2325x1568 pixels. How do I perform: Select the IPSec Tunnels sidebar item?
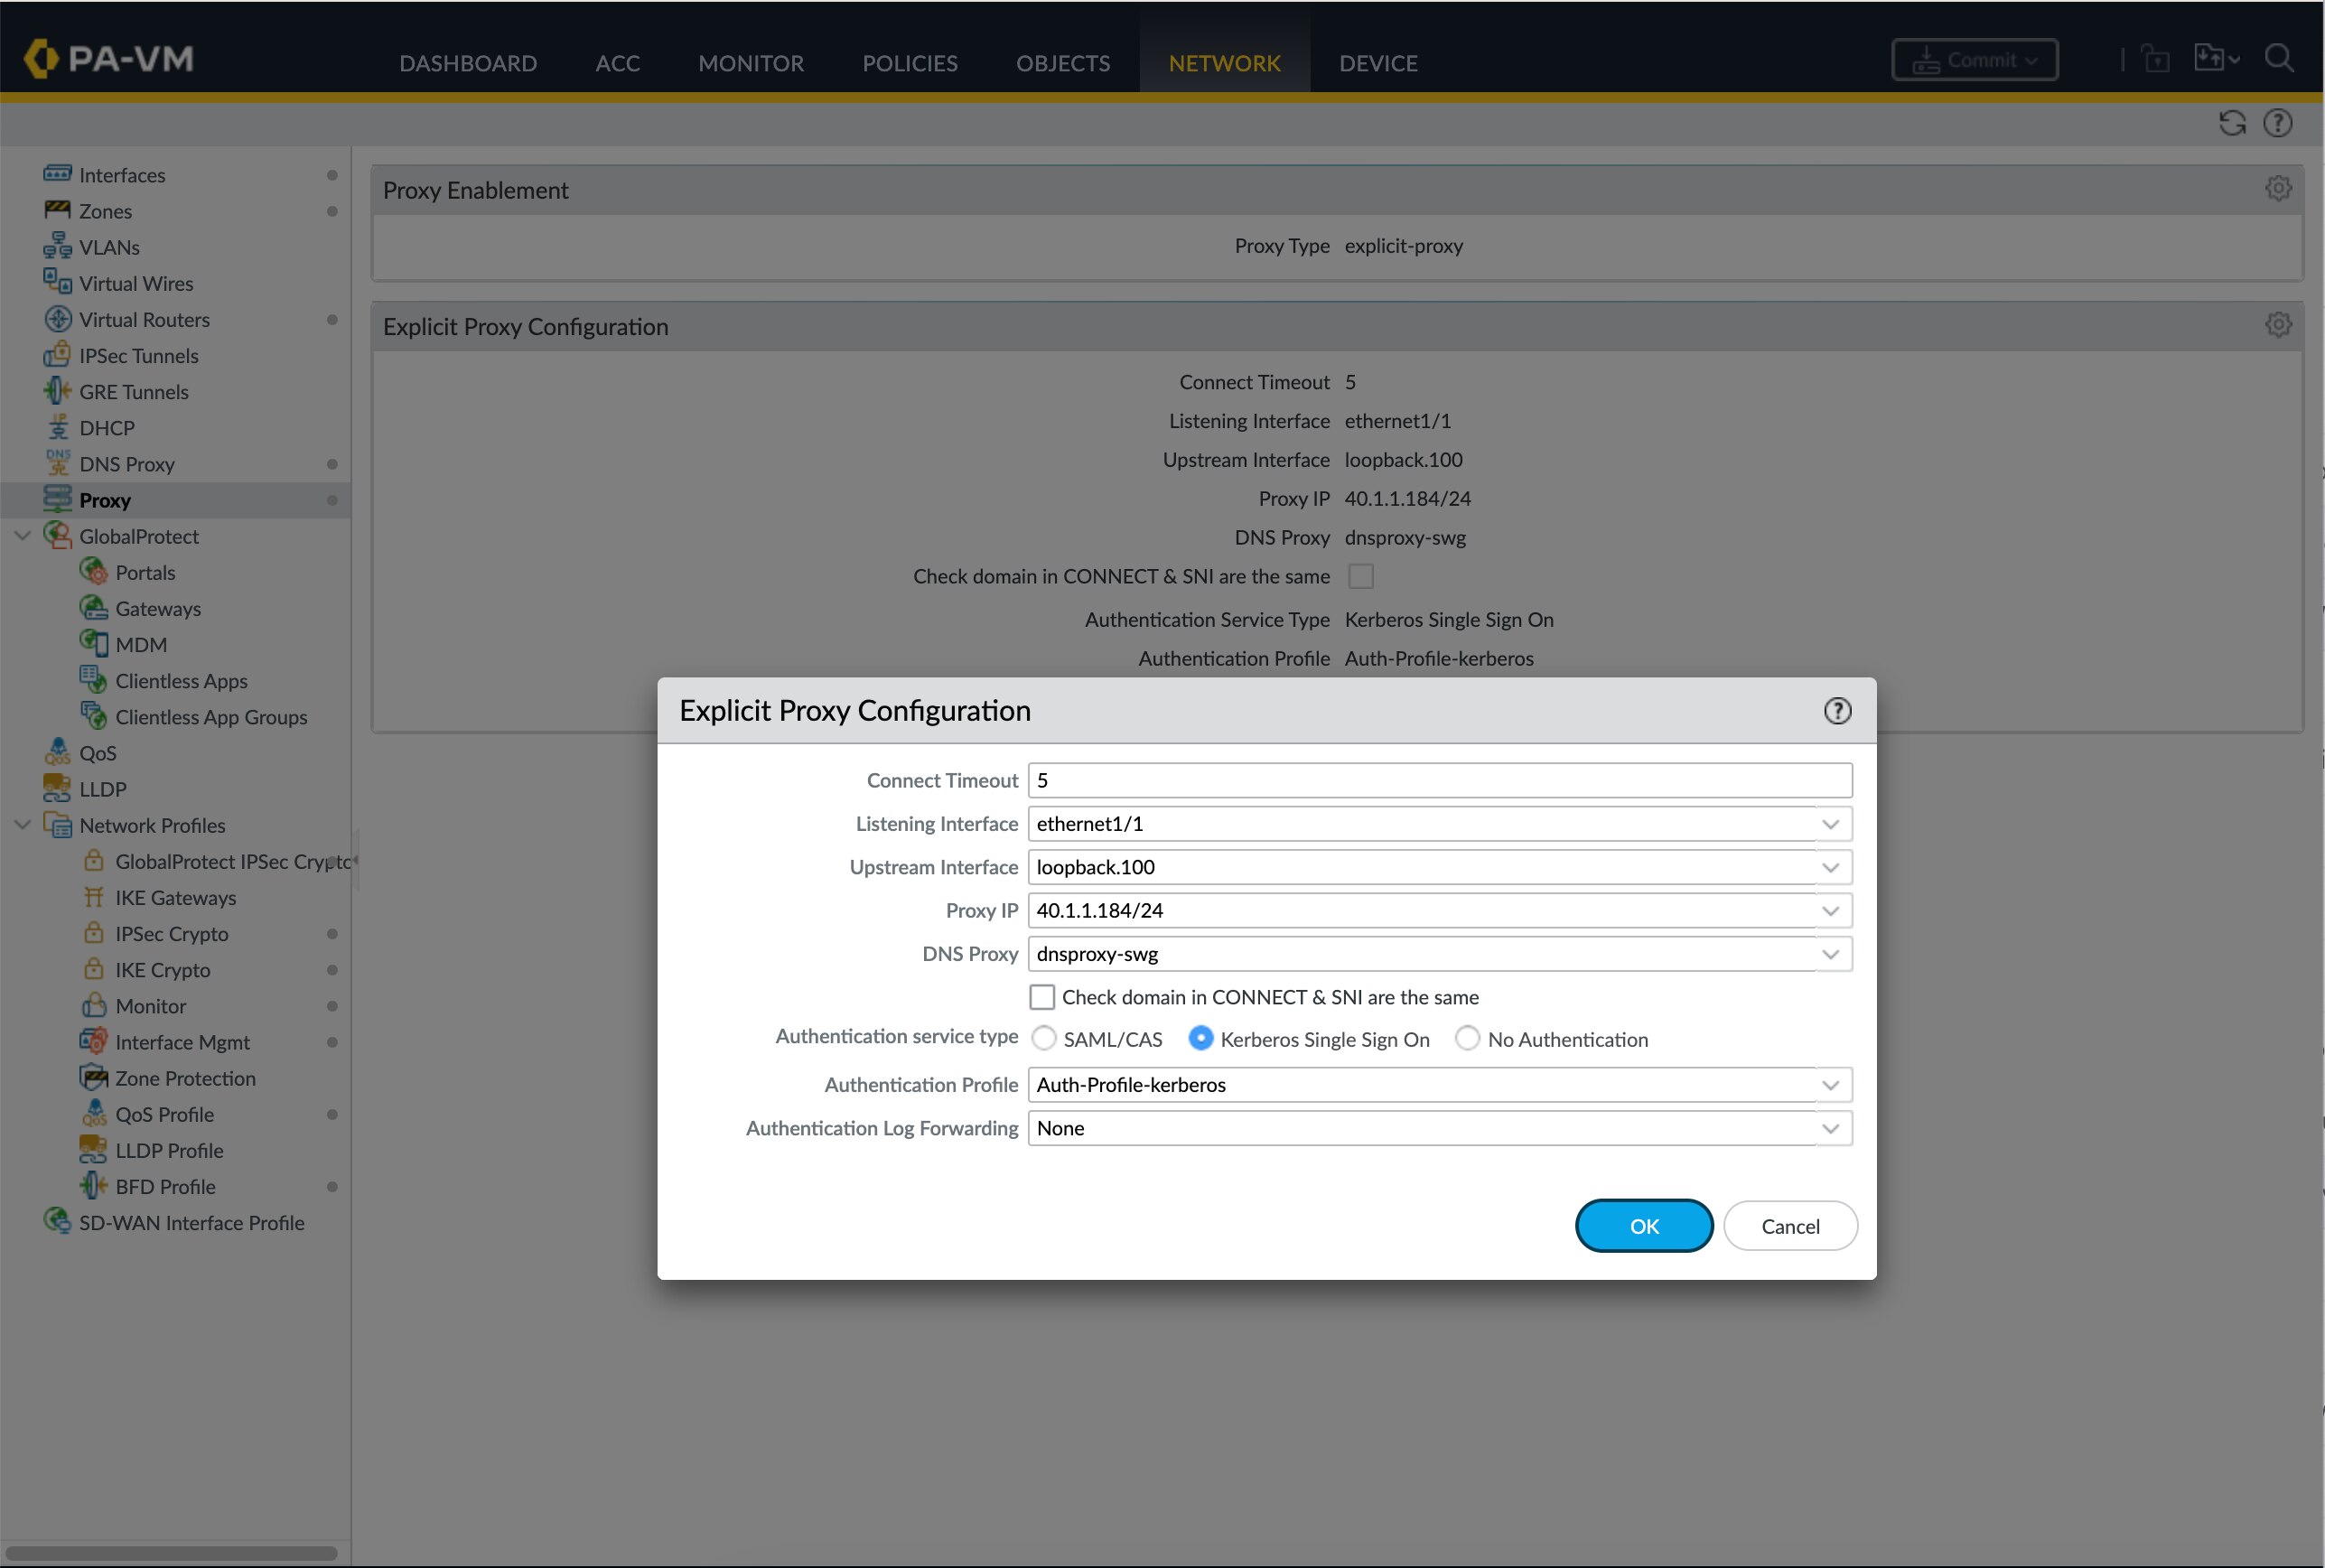tap(138, 355)
